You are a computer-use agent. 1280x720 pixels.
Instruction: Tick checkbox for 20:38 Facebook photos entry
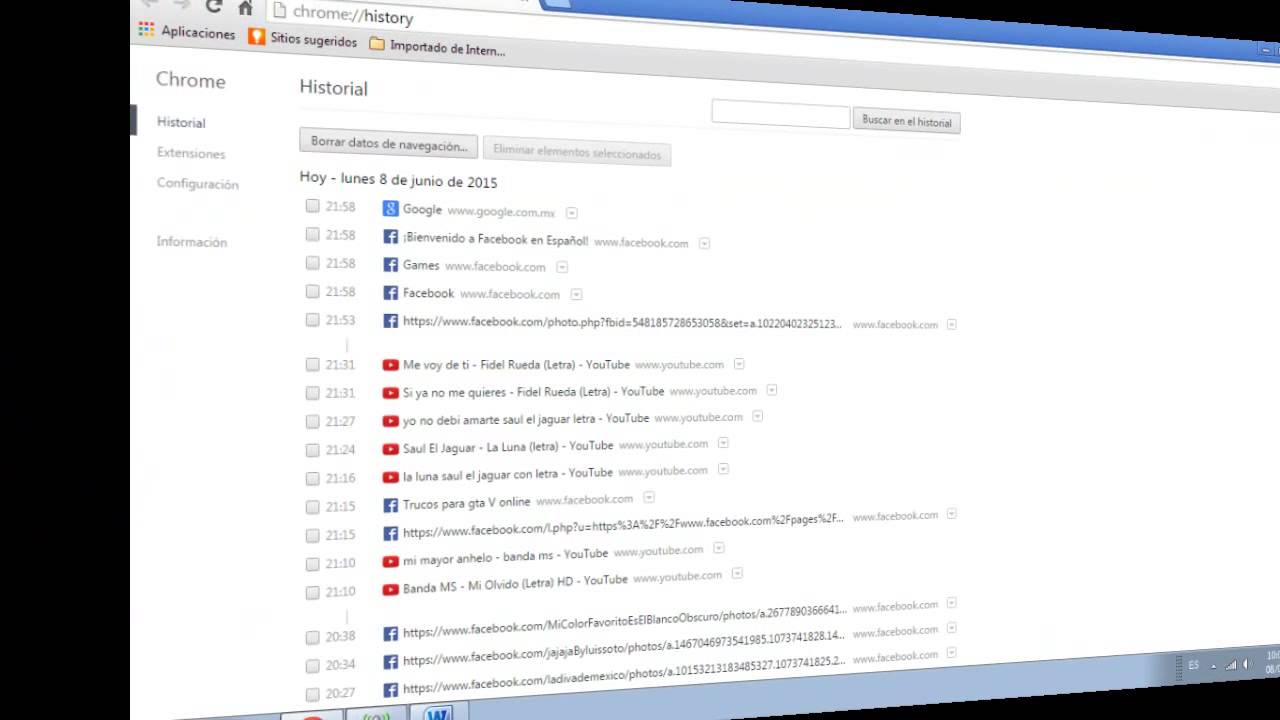[x=313, y=636]
